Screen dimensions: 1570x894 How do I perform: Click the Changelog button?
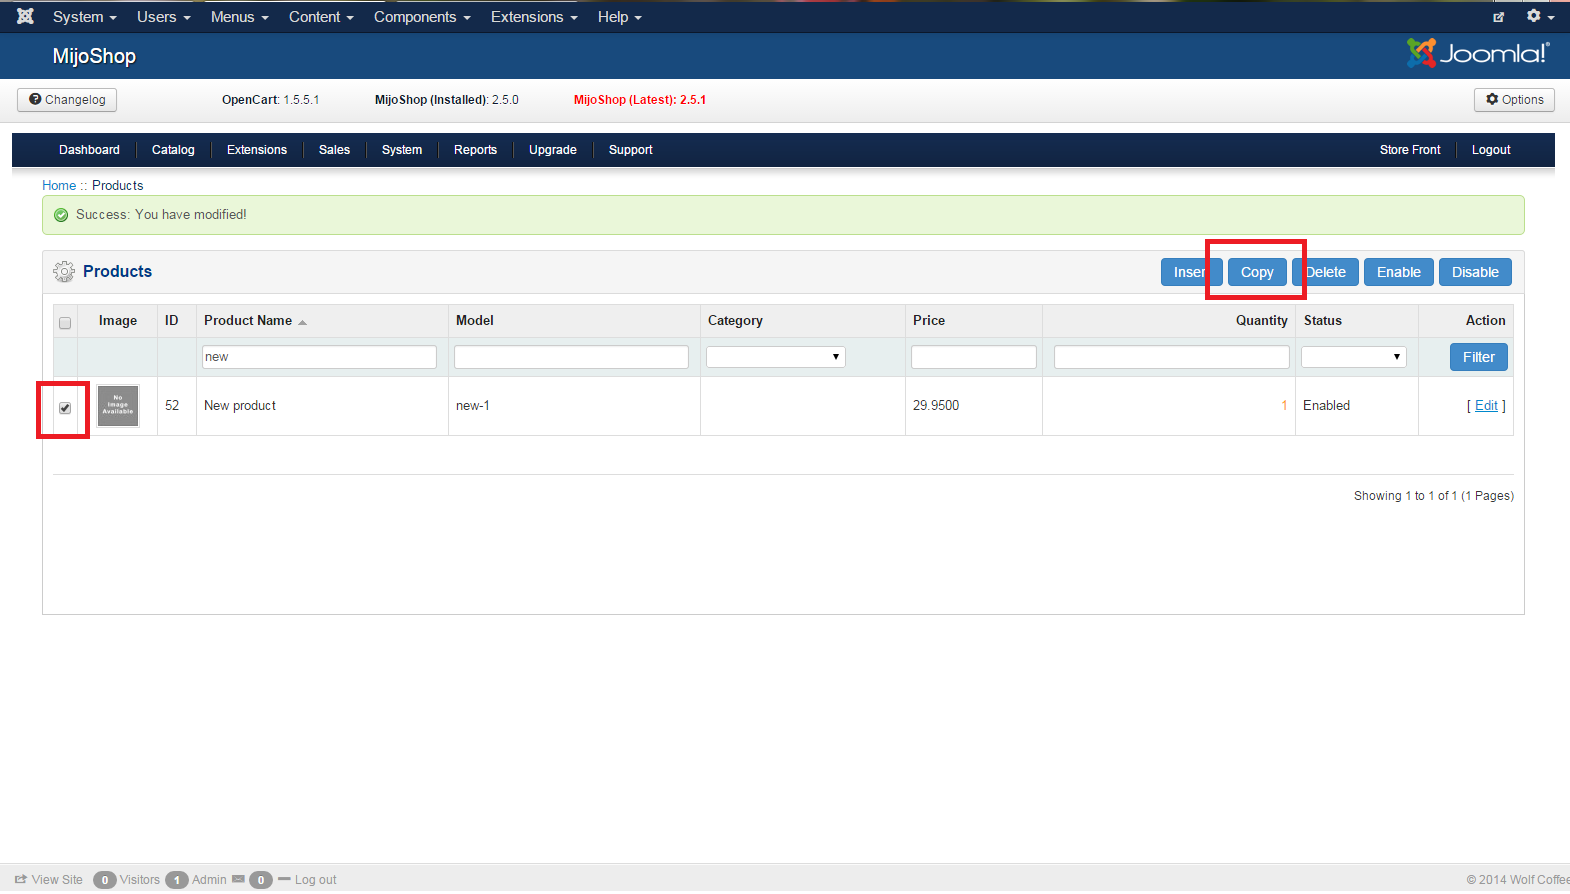(x=67, y=100)
